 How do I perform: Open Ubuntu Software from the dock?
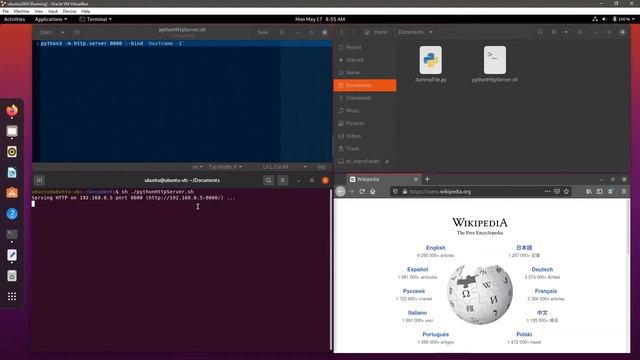12,193
